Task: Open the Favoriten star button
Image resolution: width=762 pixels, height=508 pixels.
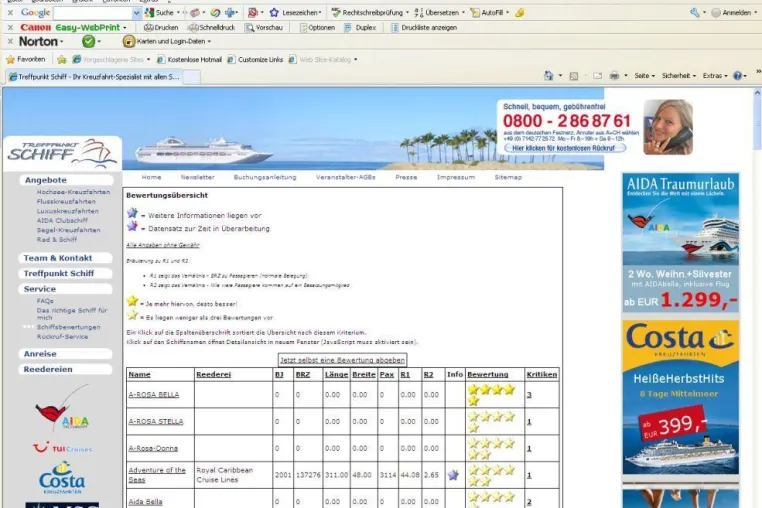Action: [25, 59]
